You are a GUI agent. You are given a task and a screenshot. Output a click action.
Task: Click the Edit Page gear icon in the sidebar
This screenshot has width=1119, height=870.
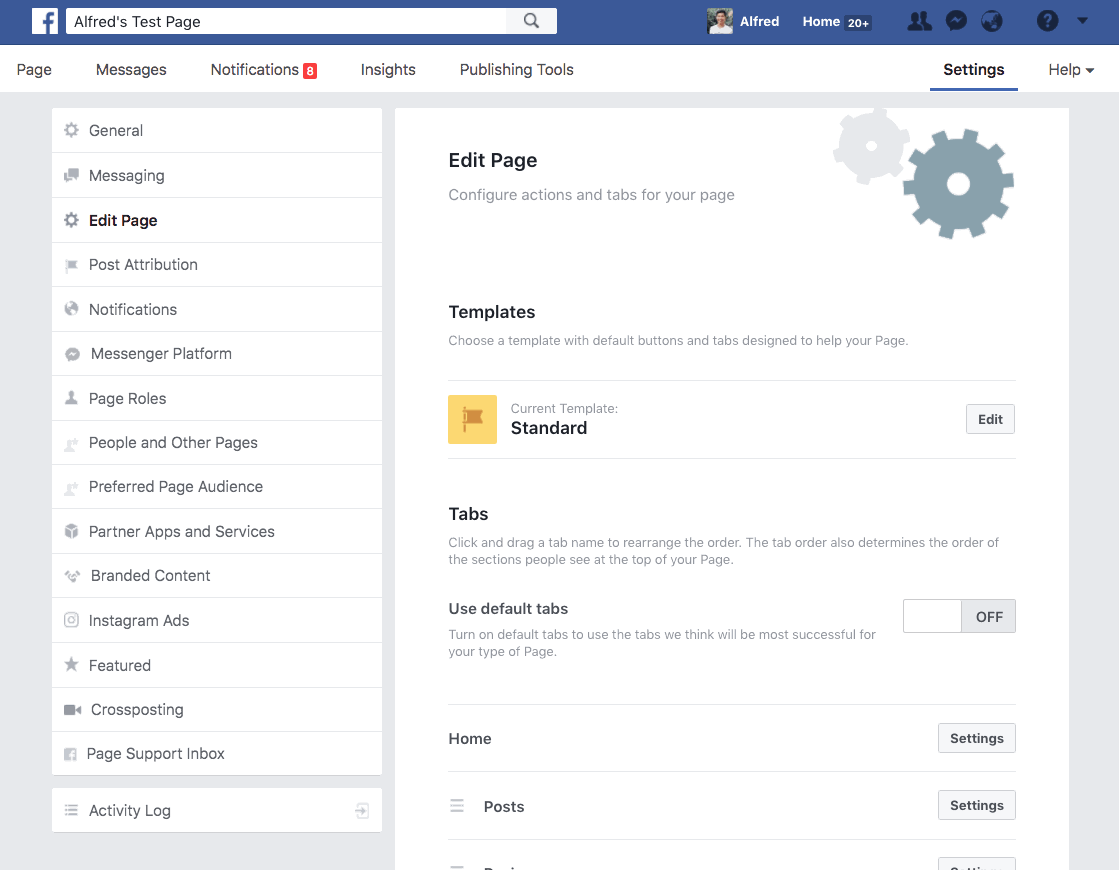[71, 220]
